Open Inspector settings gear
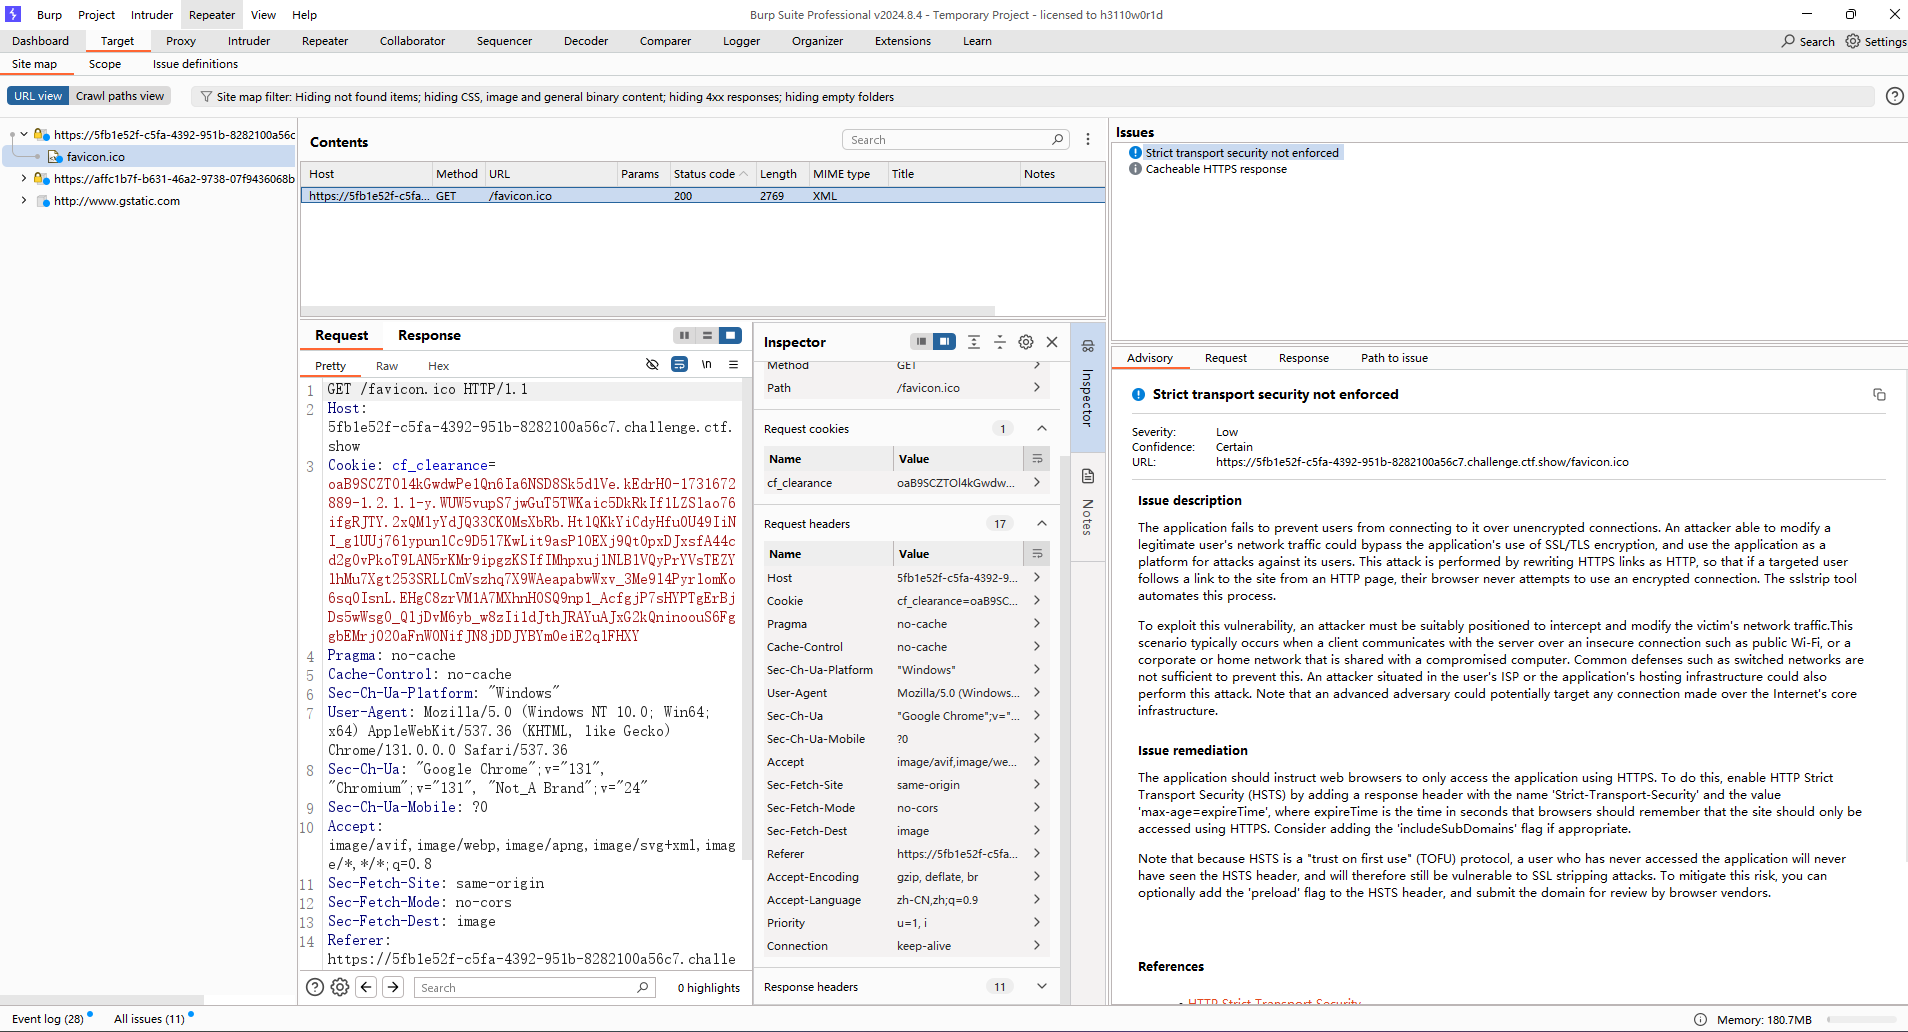Screen dimensions: 1908x1032 pyautogui.click(x=1025, y=342)
